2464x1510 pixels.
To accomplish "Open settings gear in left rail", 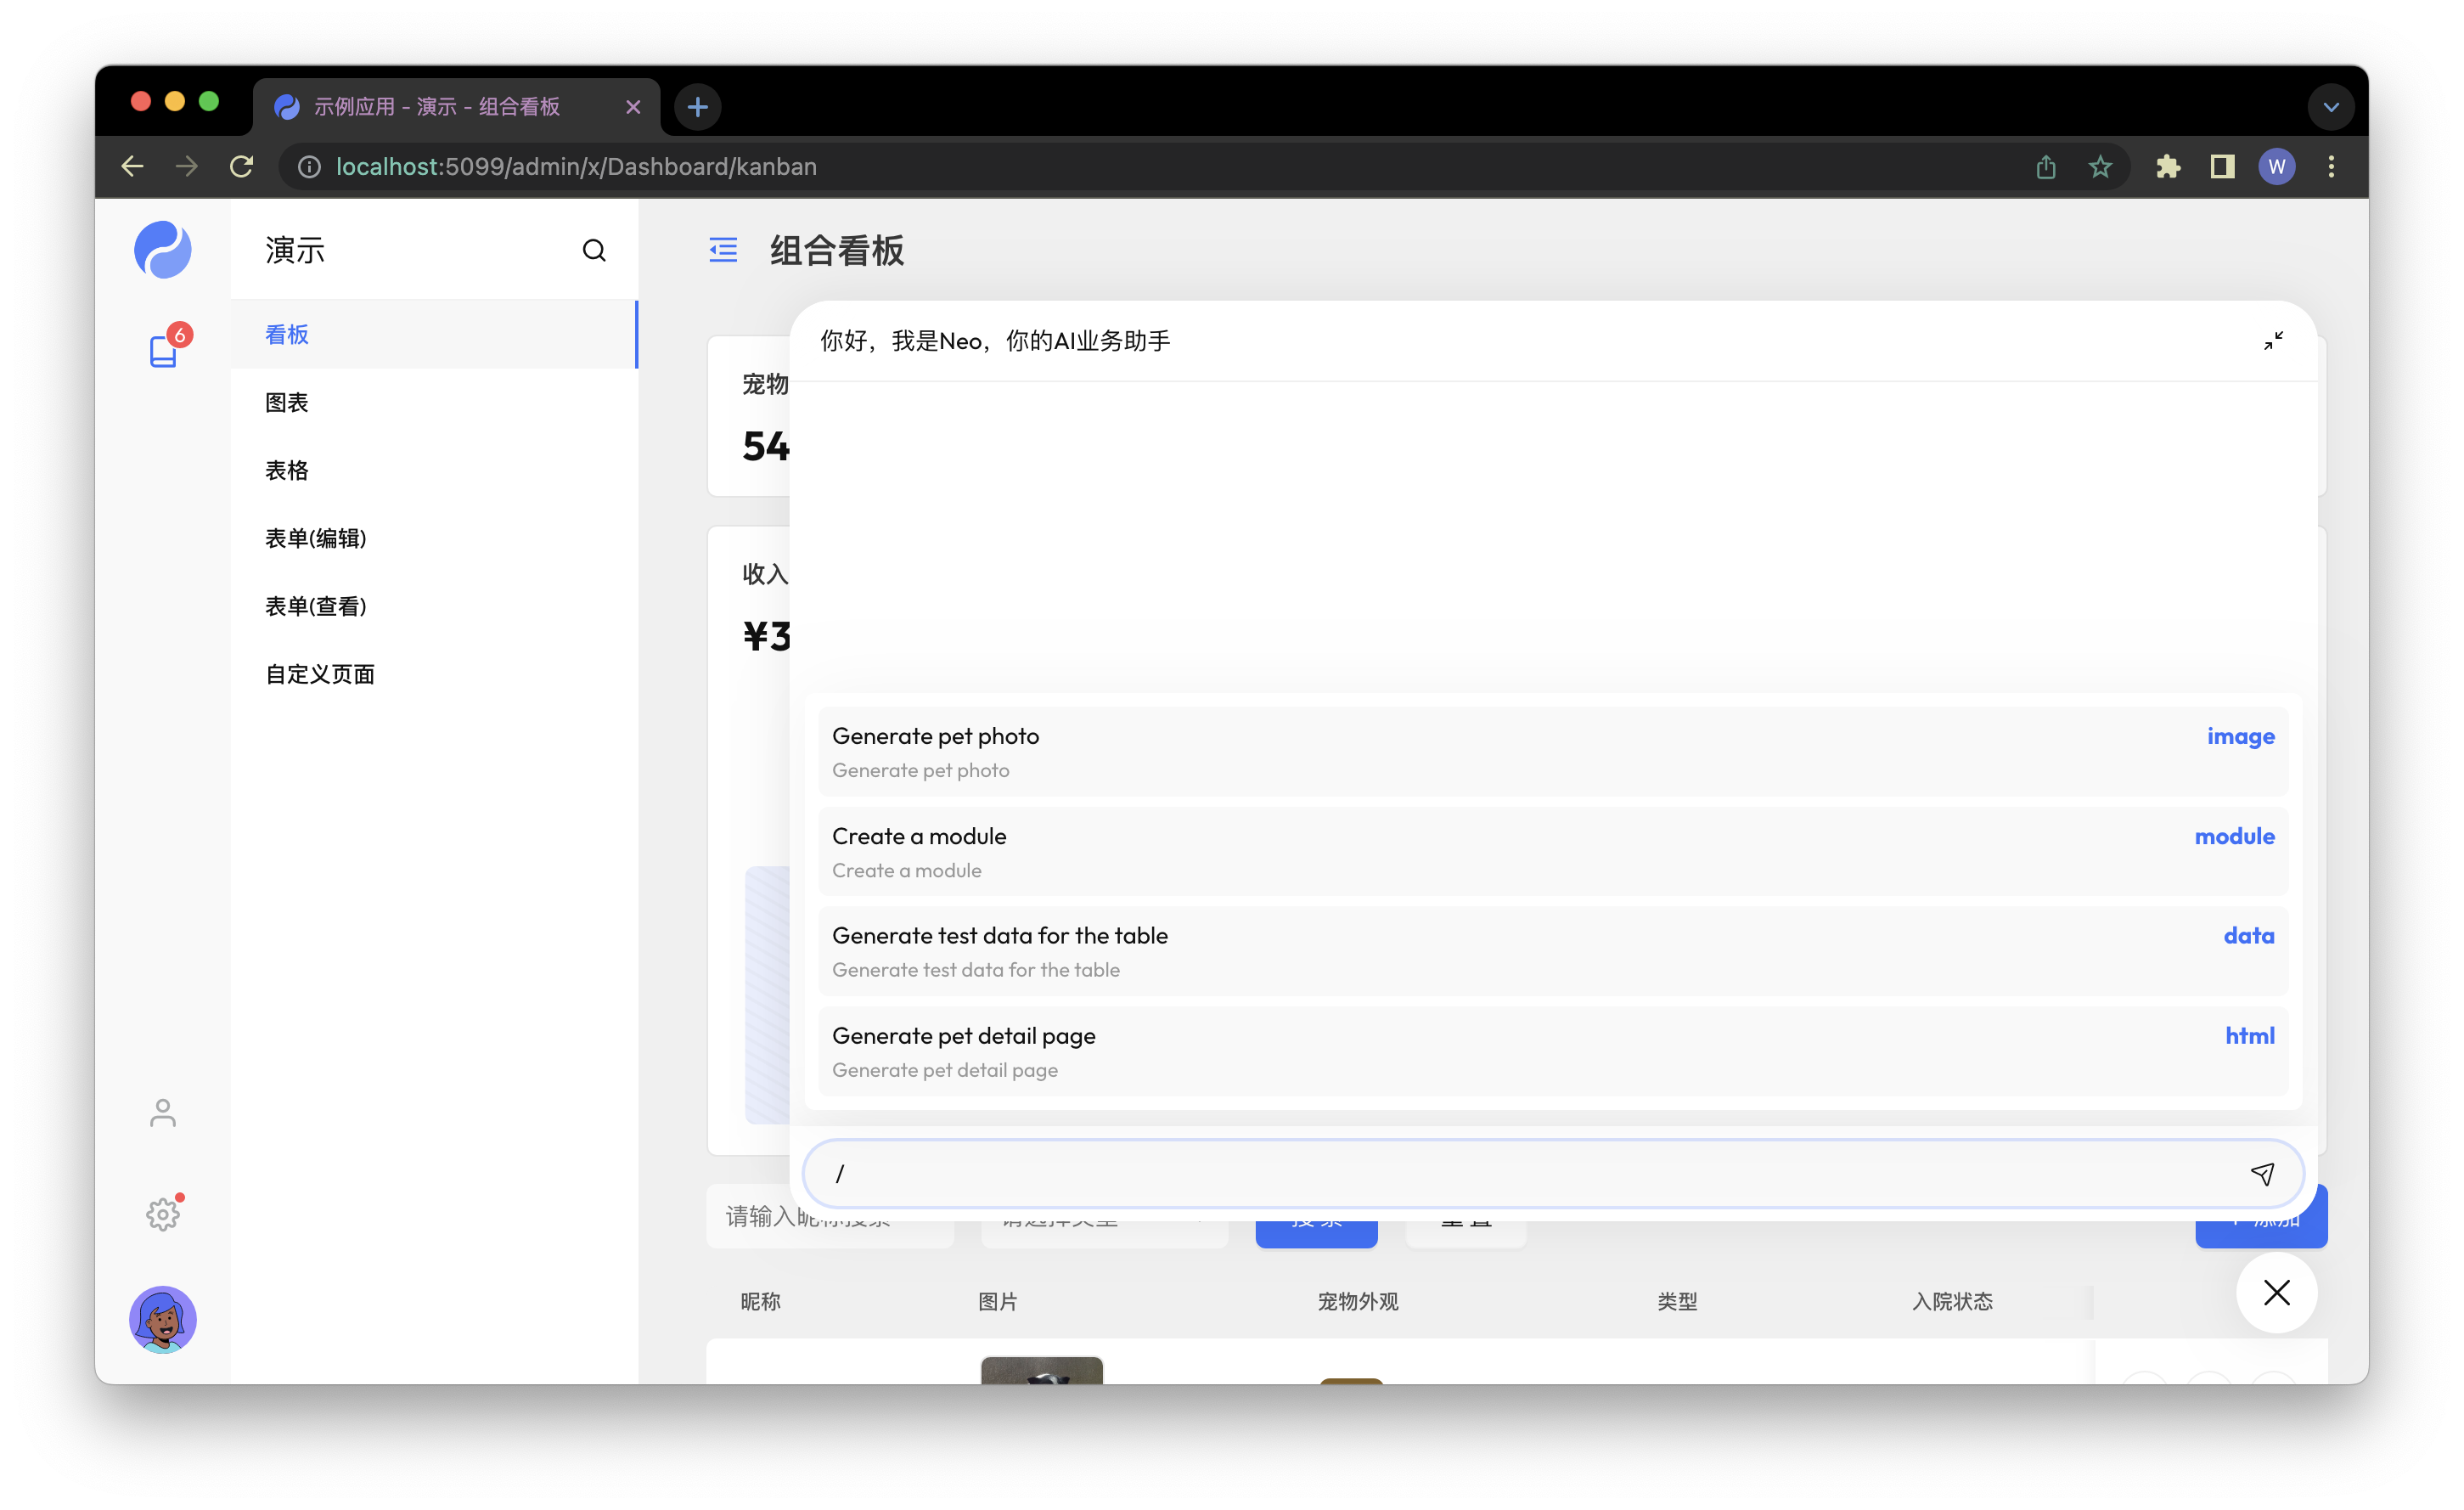I will (x=163, y=1214).
